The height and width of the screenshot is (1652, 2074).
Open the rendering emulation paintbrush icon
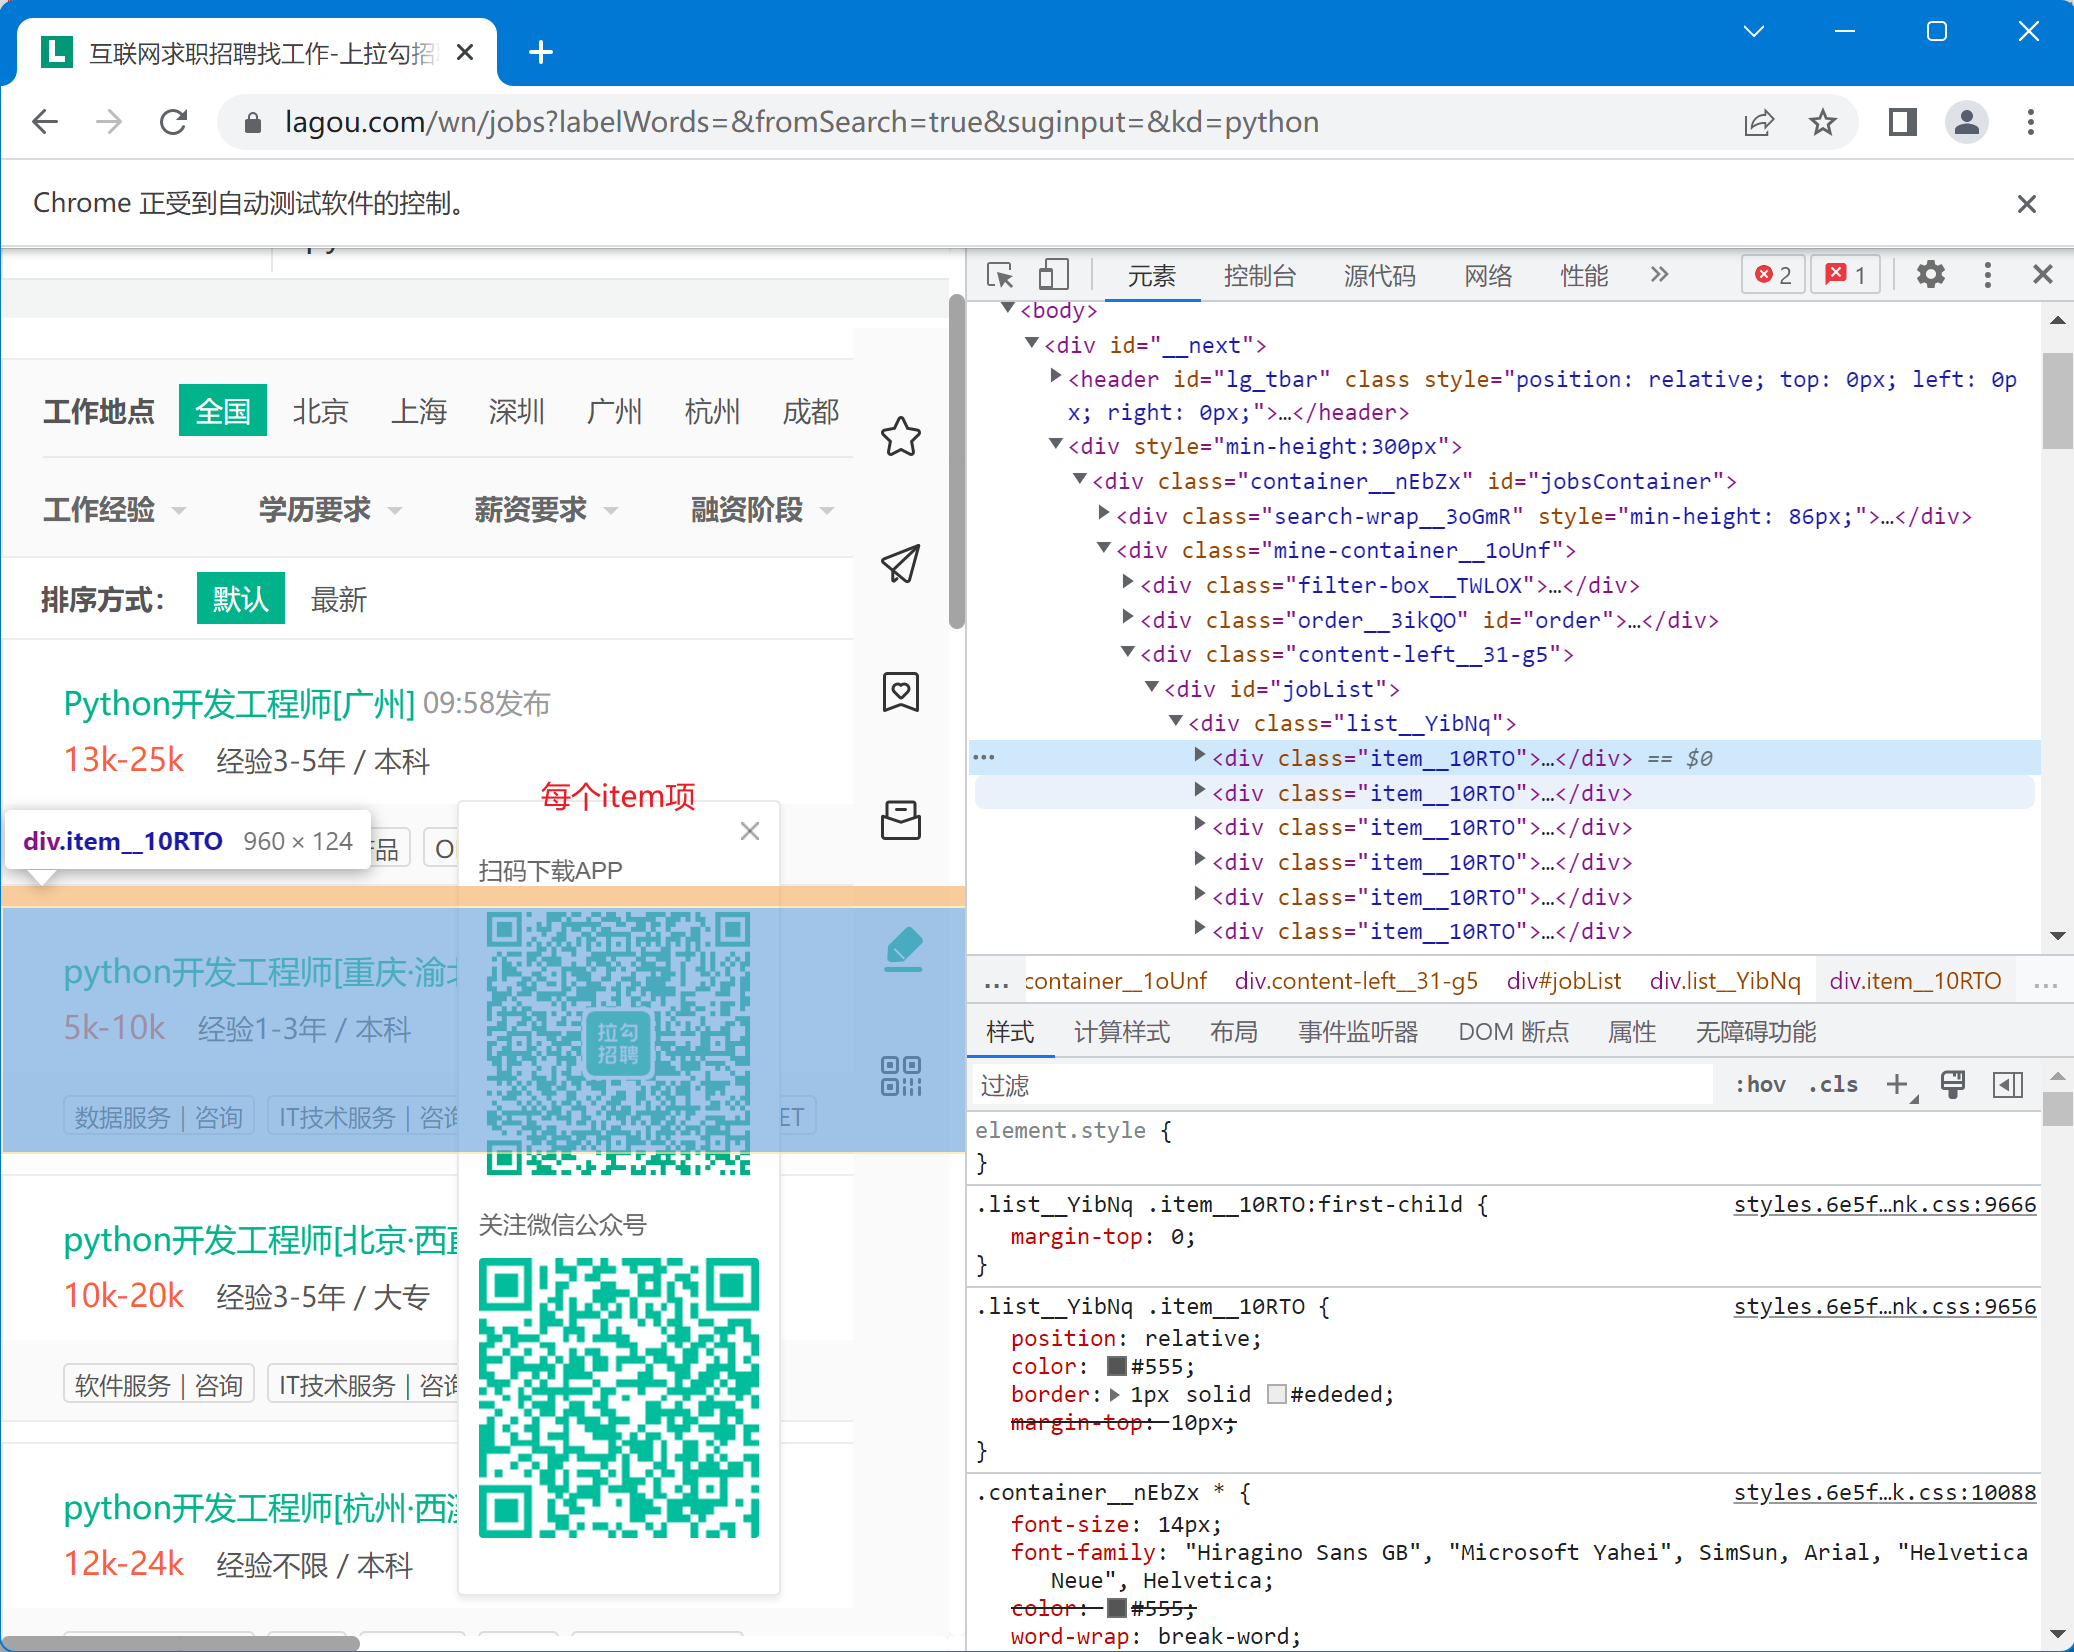(1952, 1084)
